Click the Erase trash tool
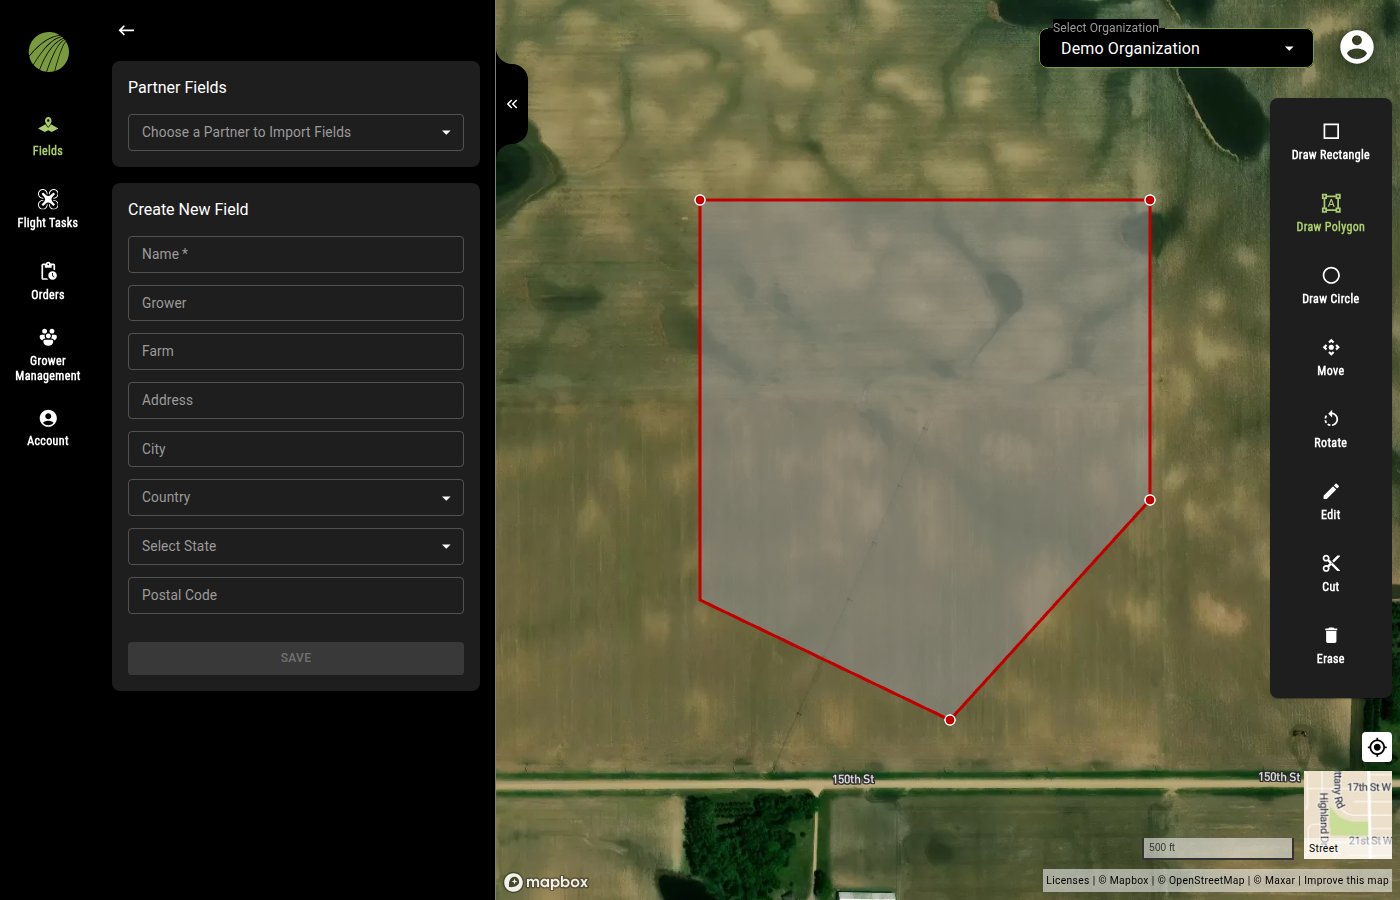The image size is (1400, 900). pos(1330,646)
